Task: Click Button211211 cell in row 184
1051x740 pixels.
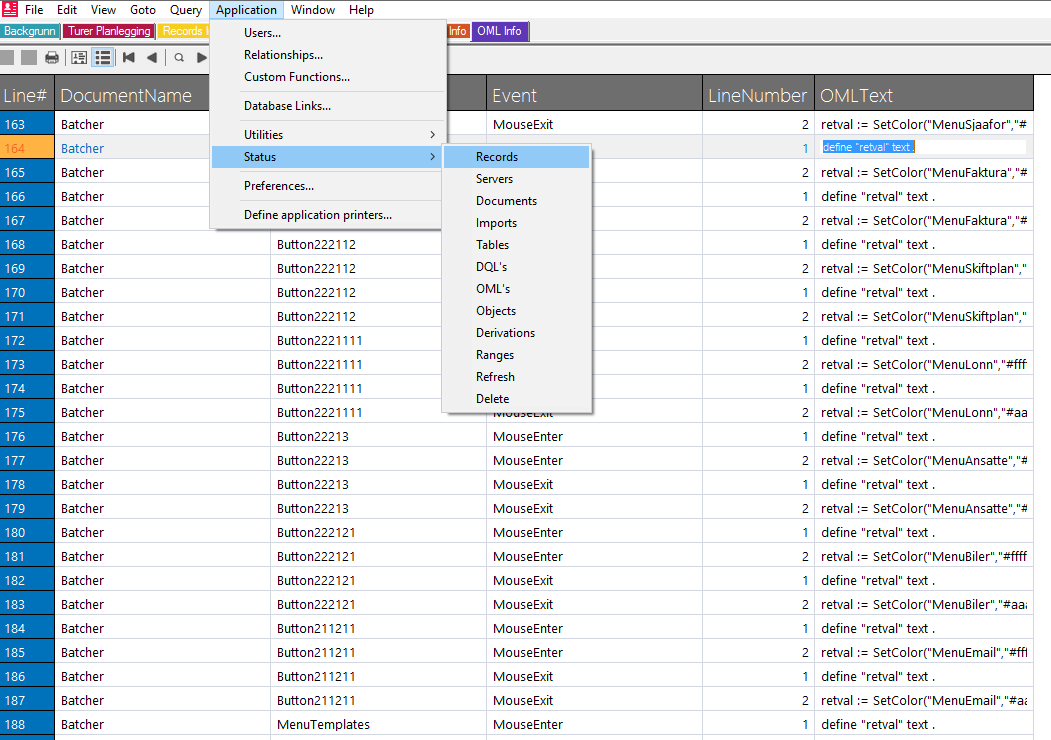Action: [x=379, y=628]
